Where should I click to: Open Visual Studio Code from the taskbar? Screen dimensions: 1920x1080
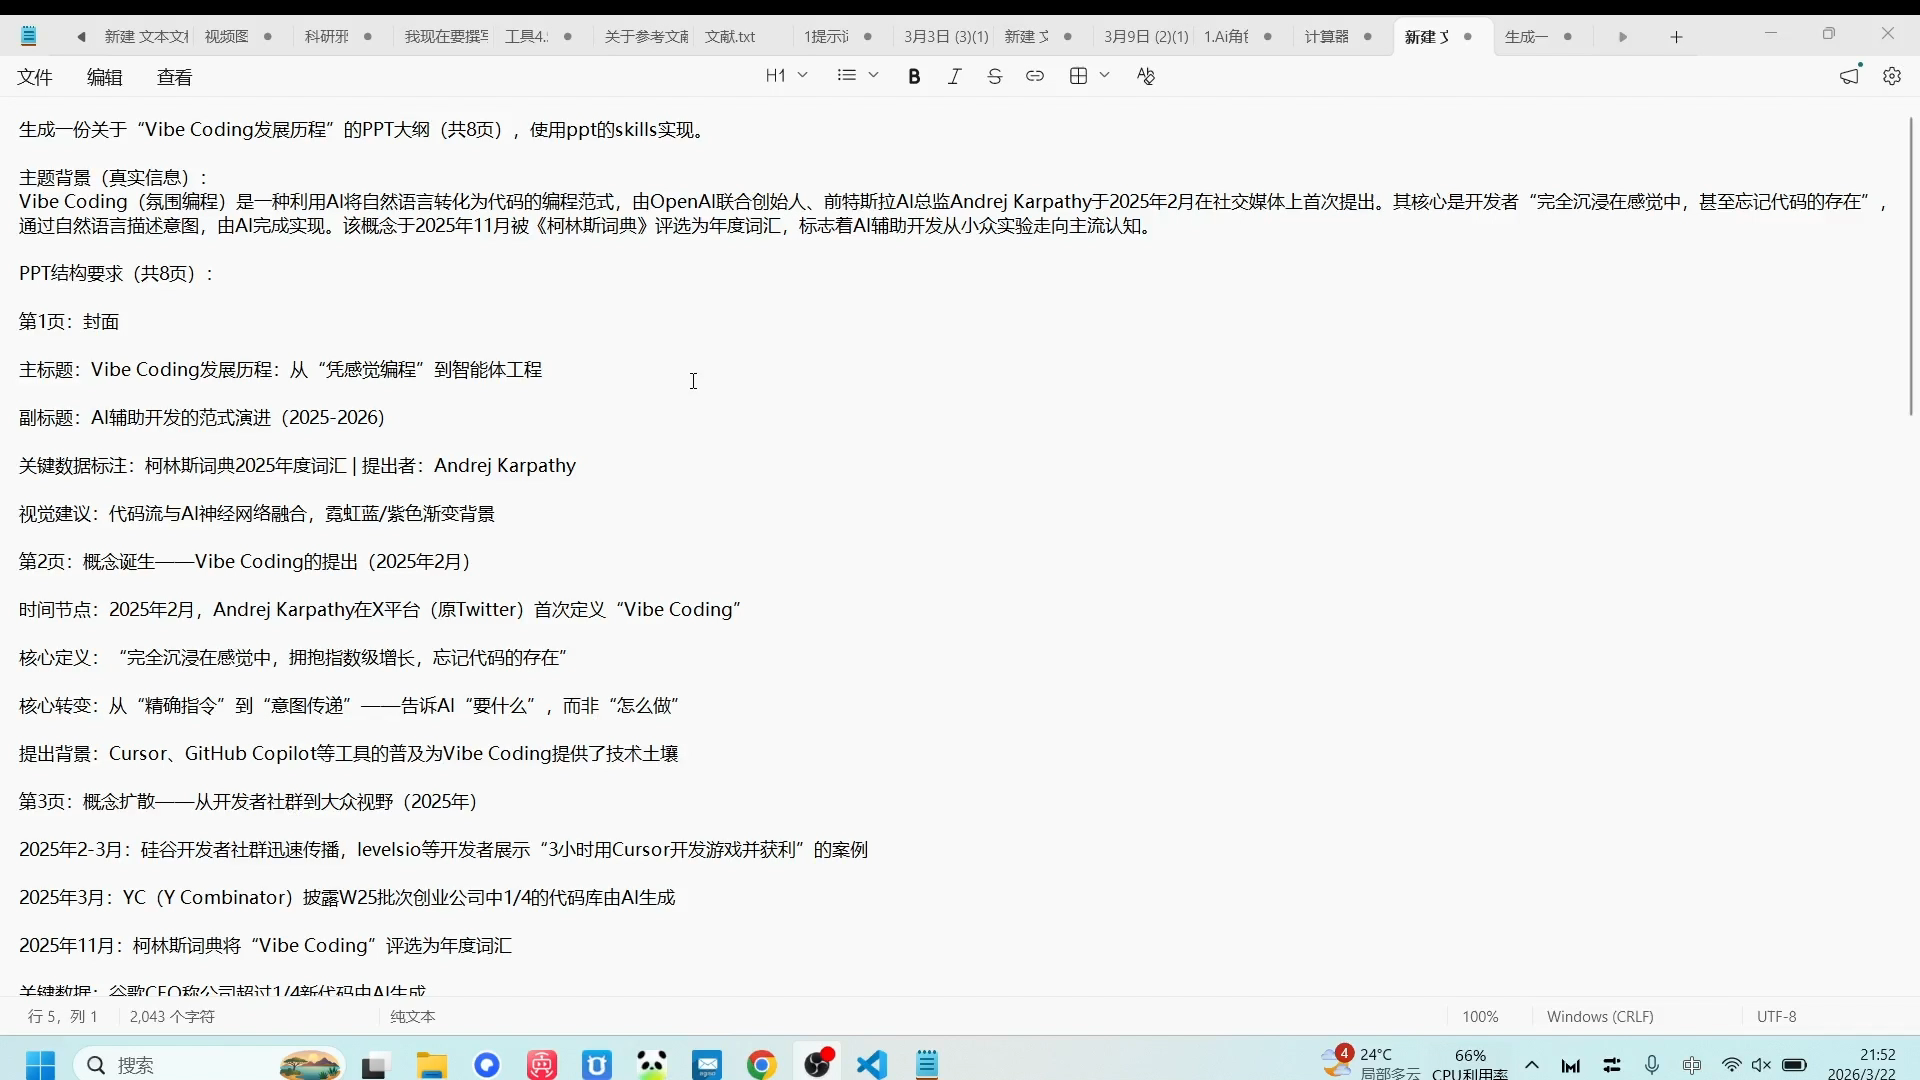pos(872,1065)
